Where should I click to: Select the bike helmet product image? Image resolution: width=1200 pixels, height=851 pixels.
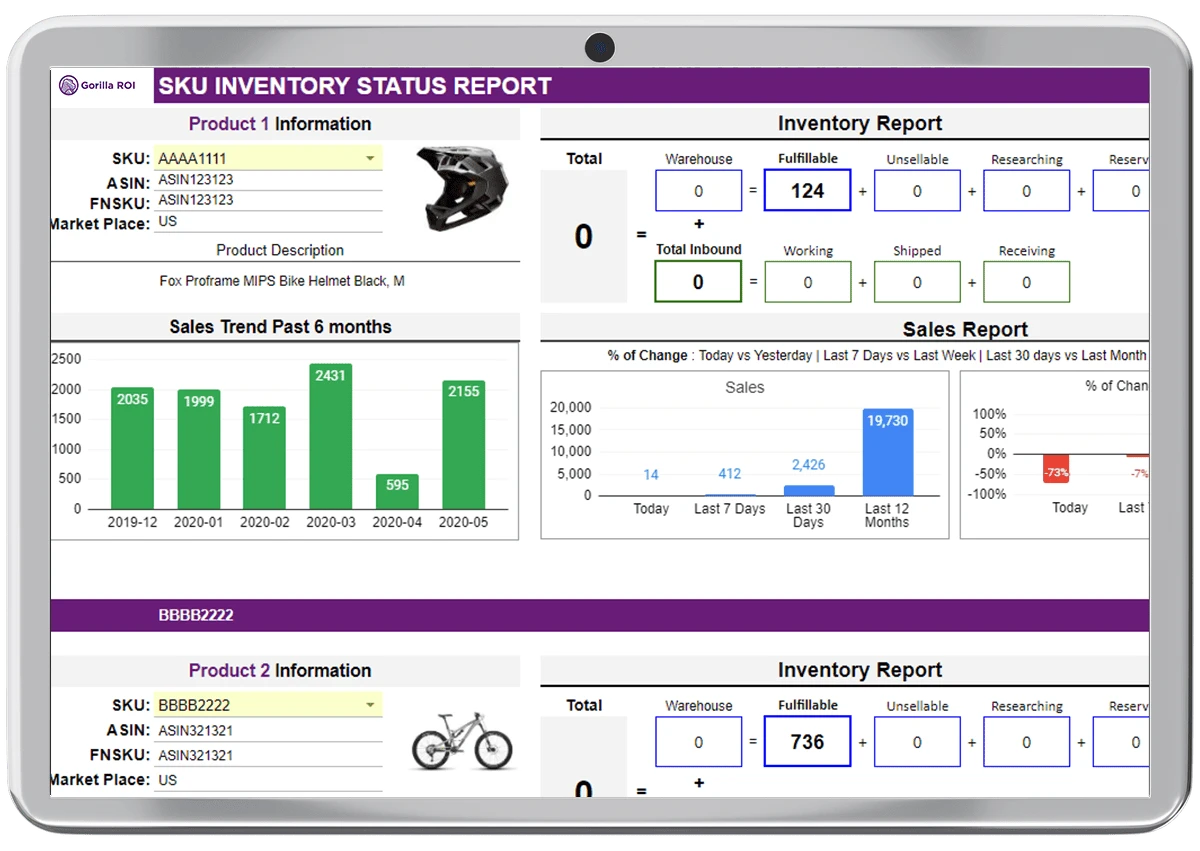click(x=462, y=188)
